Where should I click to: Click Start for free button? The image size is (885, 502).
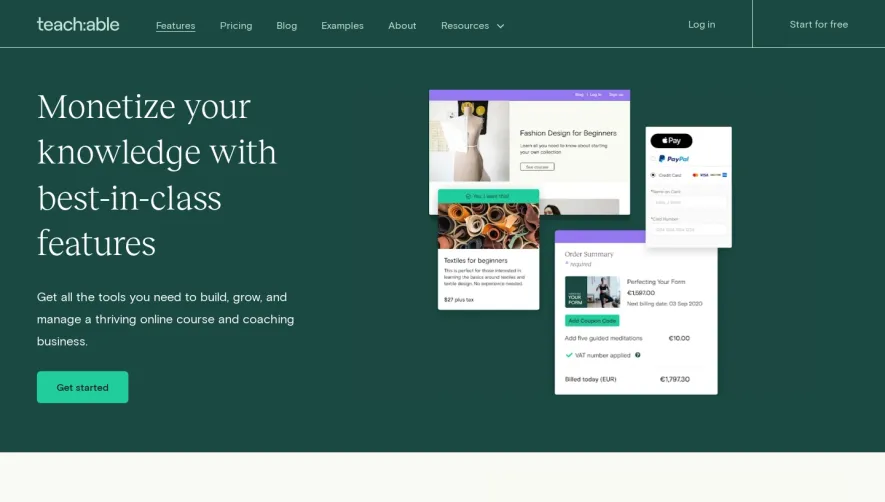(818, 24)
